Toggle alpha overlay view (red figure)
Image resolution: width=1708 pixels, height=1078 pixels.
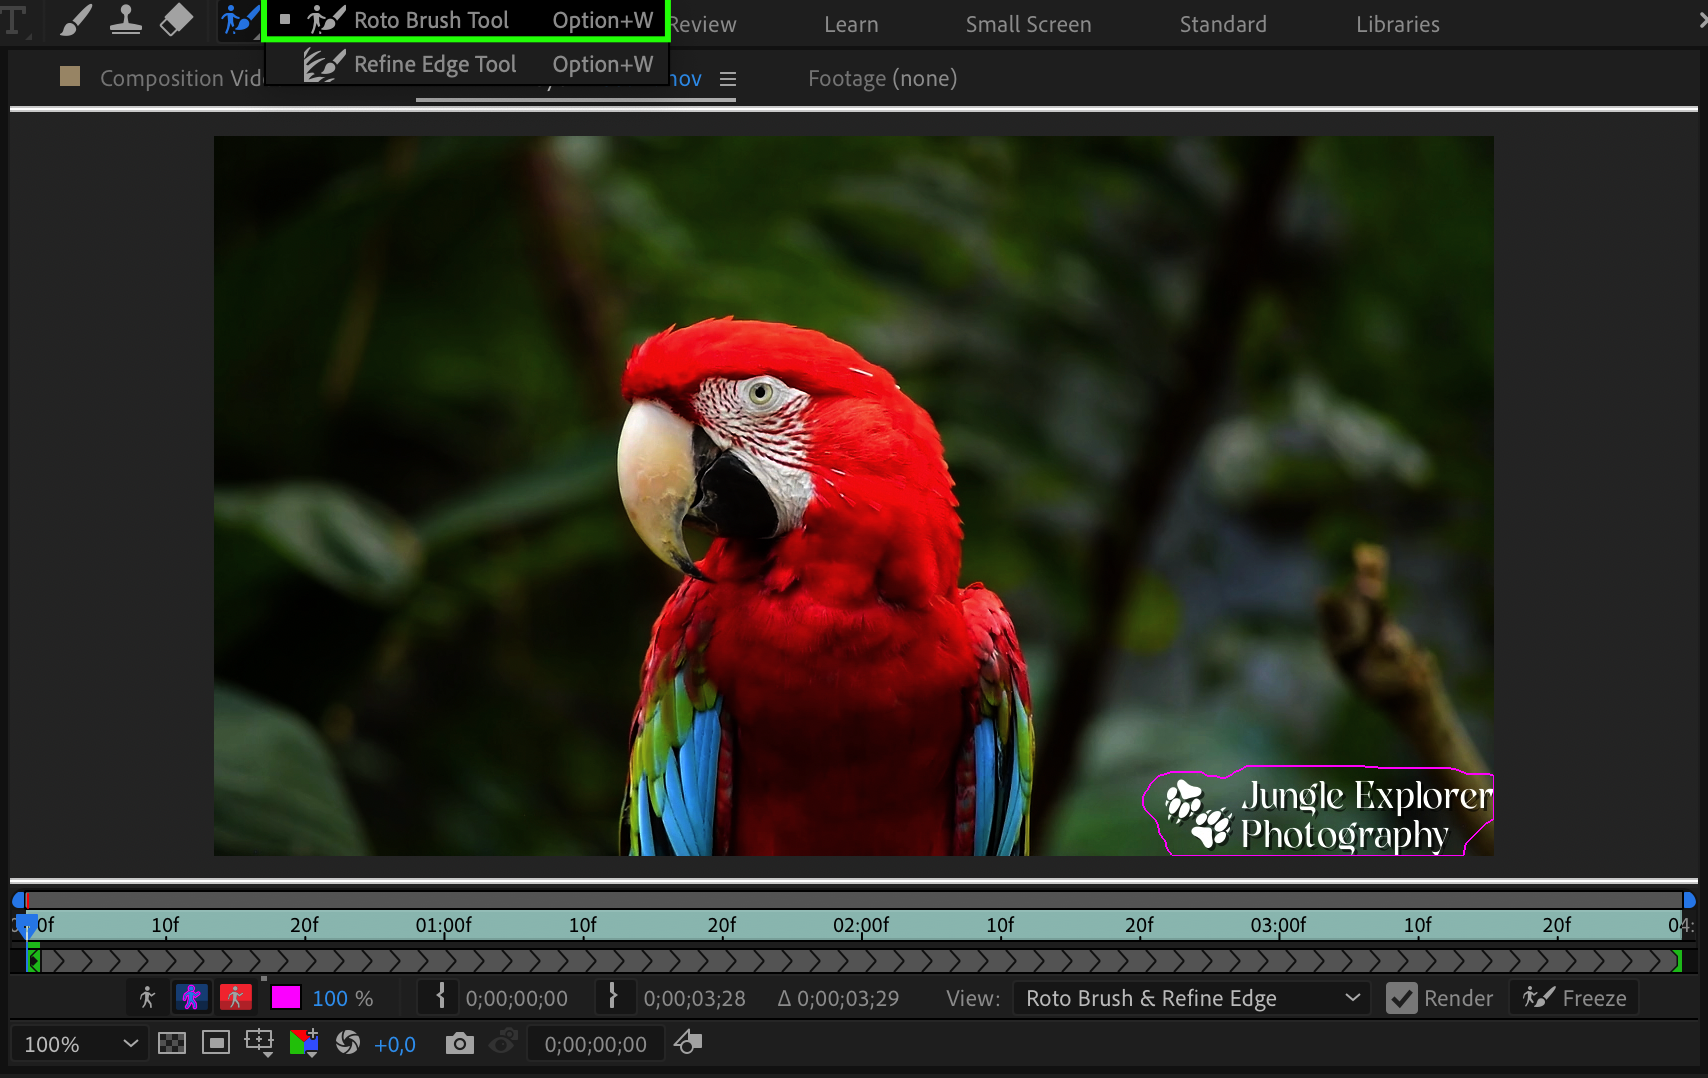pyautogui.click(x=235, y=997)
